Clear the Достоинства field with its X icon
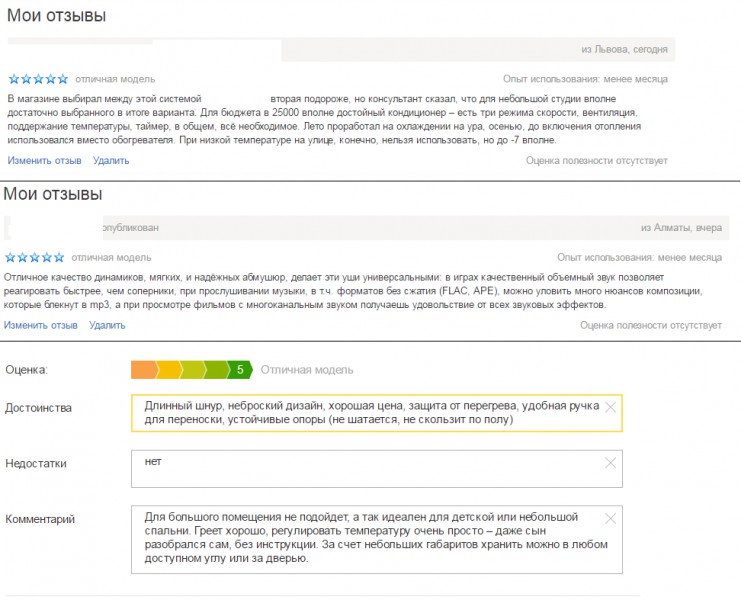Image resolution: width=741 pixels, height=600 pixels. (x=610, y=408)
